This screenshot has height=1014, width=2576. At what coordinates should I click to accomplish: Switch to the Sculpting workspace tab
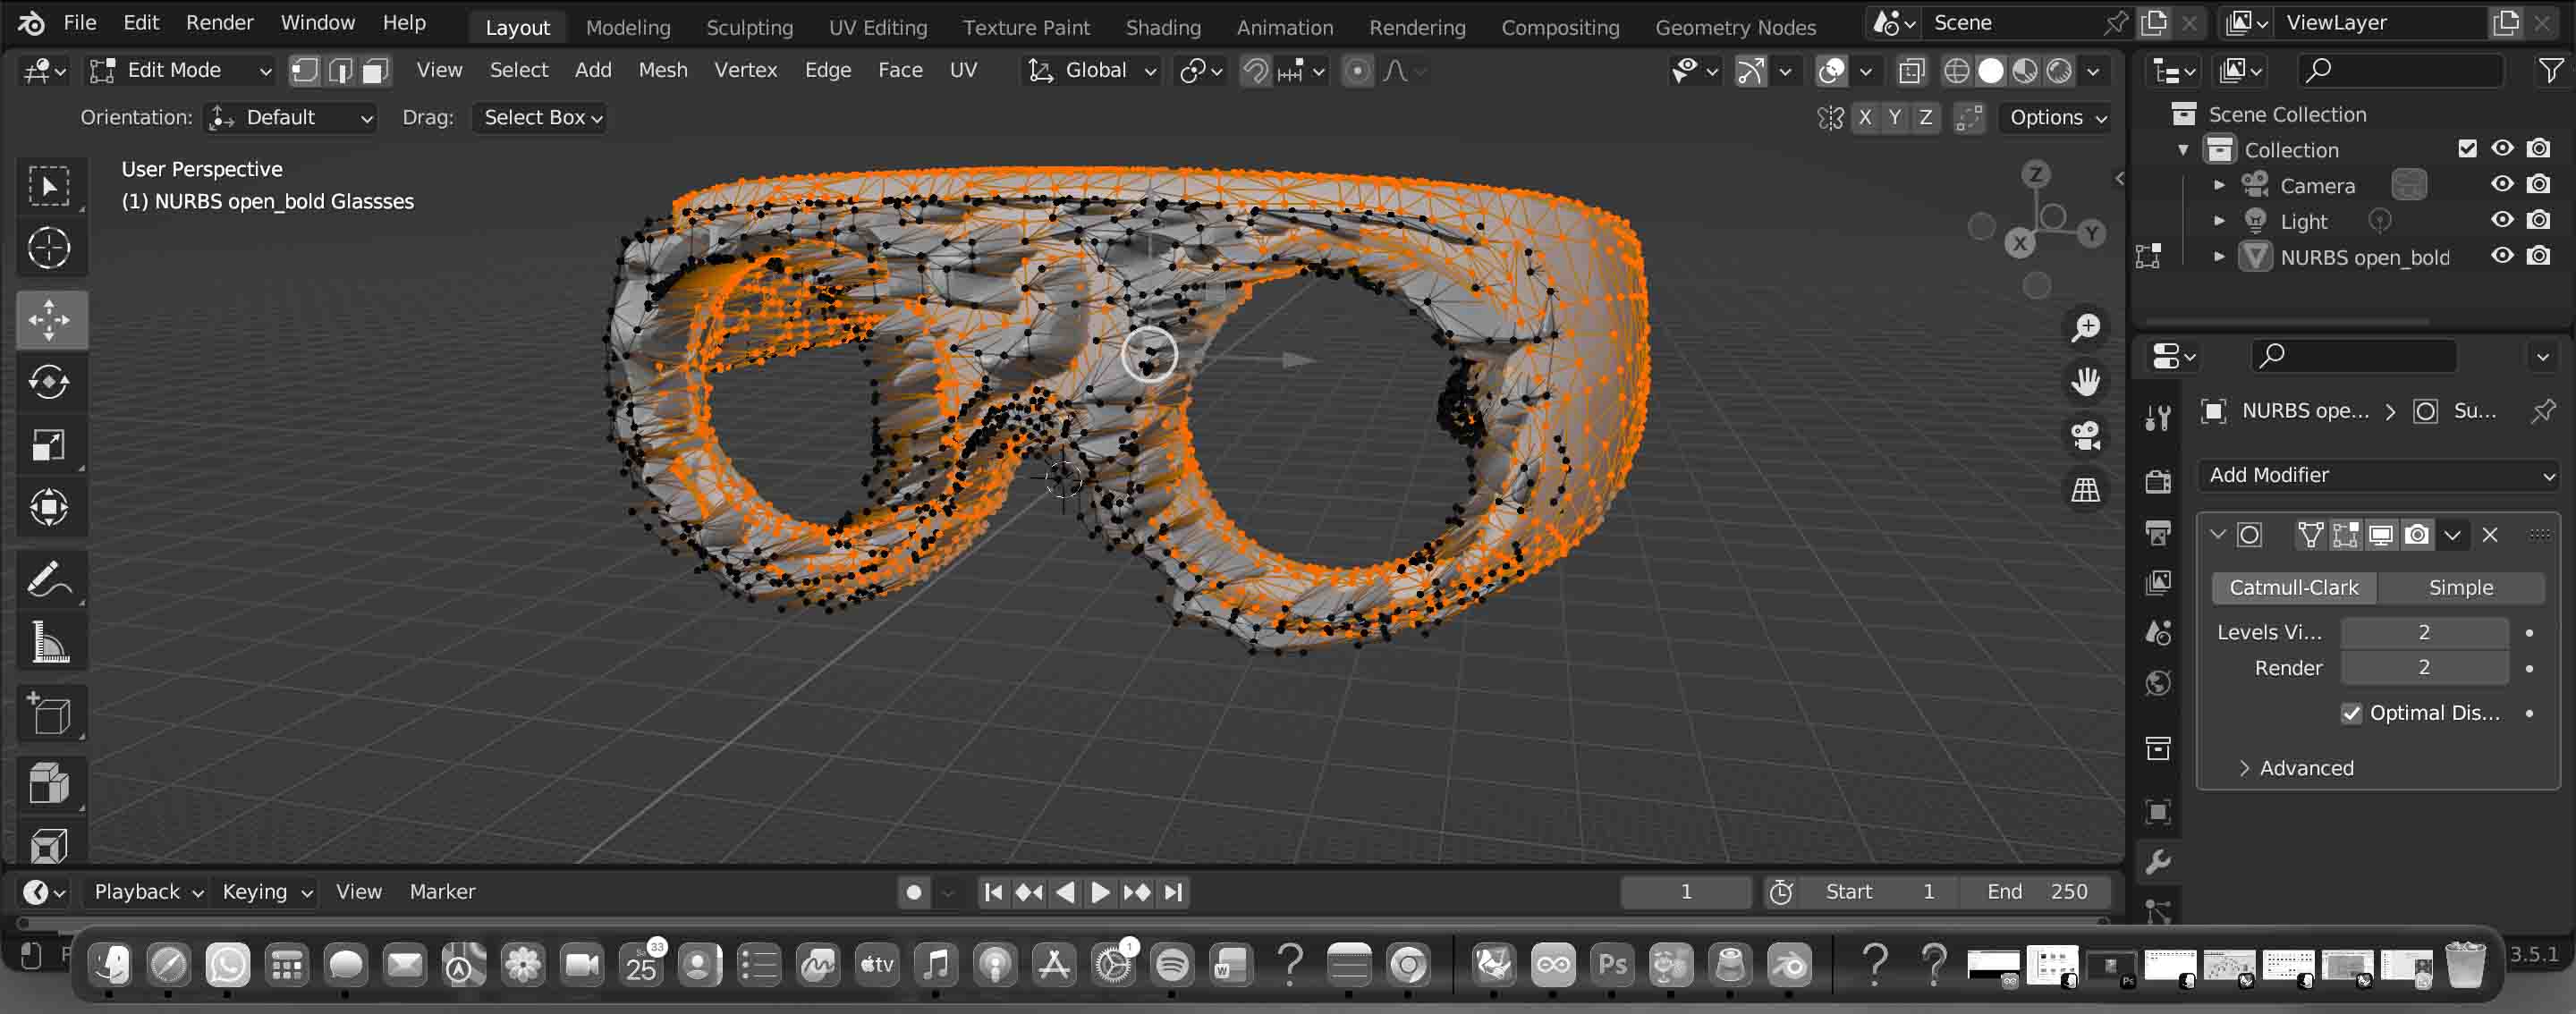749,27
